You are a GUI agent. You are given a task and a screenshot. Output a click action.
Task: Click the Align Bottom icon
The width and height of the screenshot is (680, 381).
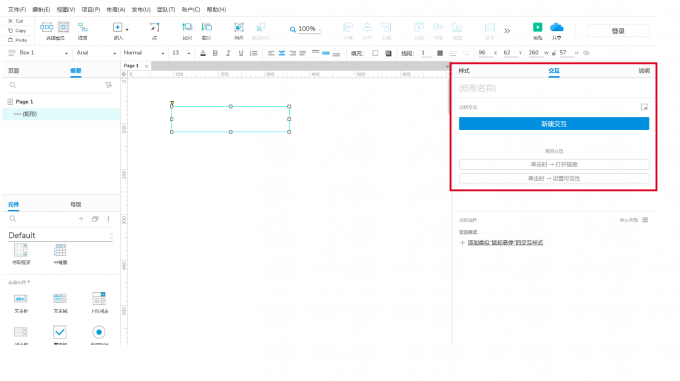pos(457,27)
